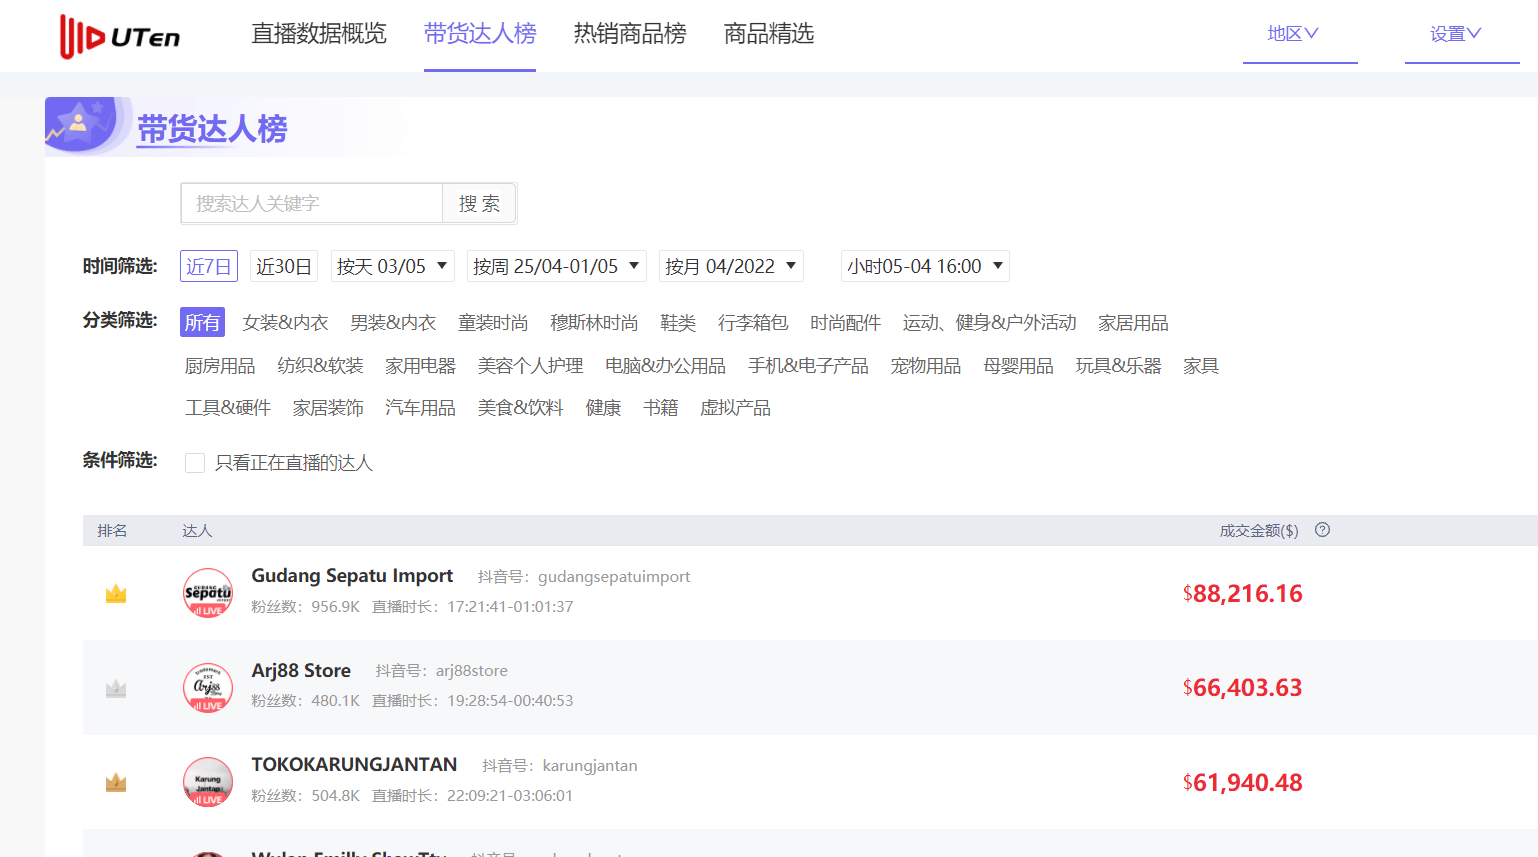Select the 近30日 time filter
Screen dimensions: 1538x857
pyautogui.click(x=284, y=266)
